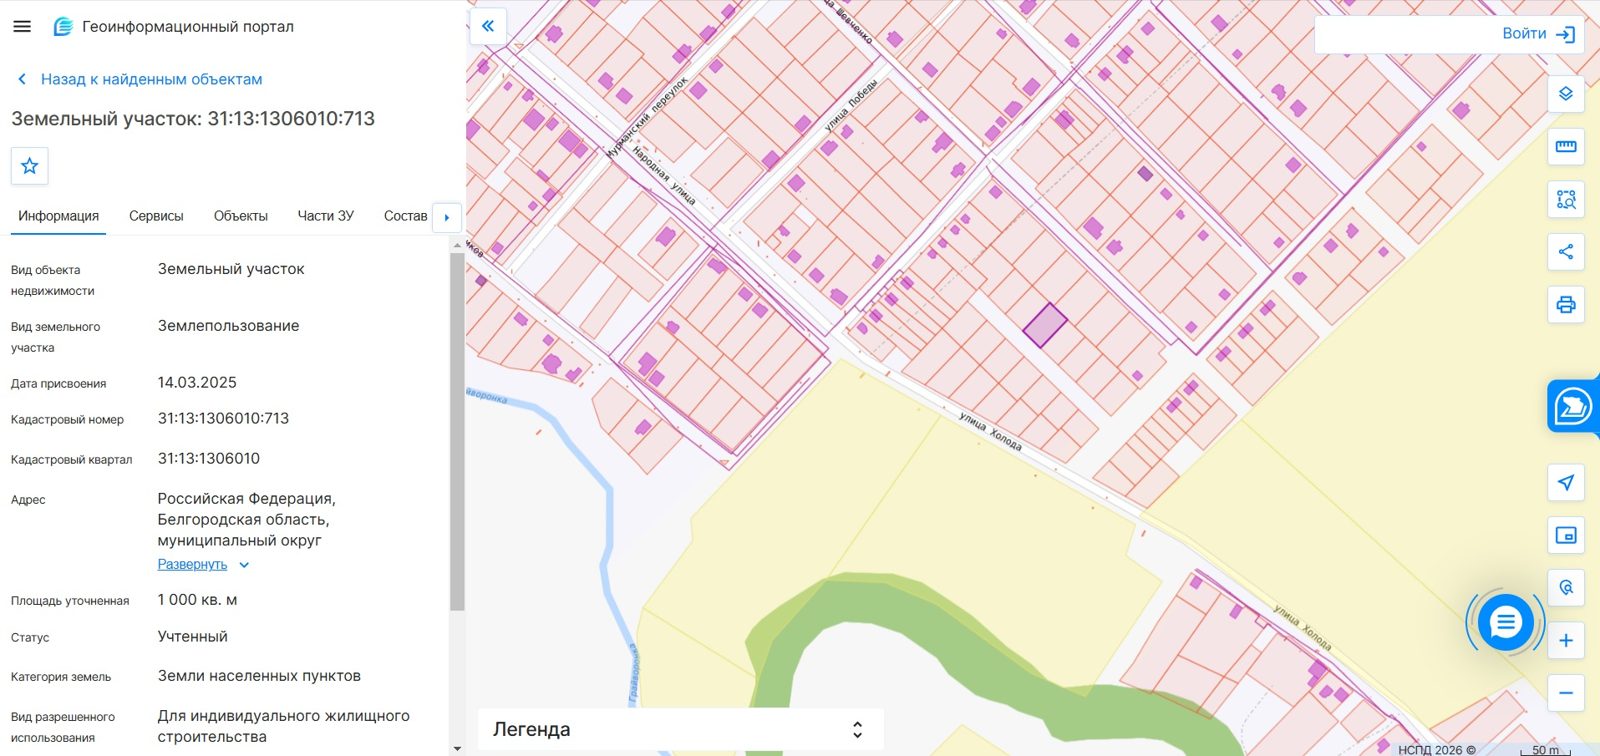Screen dimensions: 1600x756
Task: Open the overview mini-map window icon
Action: (x=1566, y=536)
